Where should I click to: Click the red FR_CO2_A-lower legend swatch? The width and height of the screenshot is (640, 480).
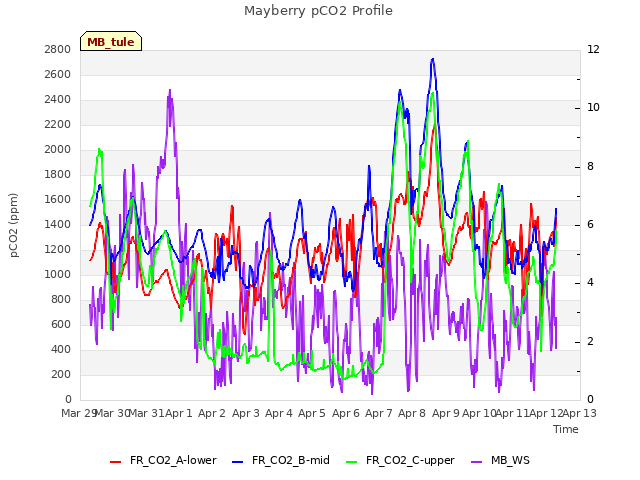(116, 461)
